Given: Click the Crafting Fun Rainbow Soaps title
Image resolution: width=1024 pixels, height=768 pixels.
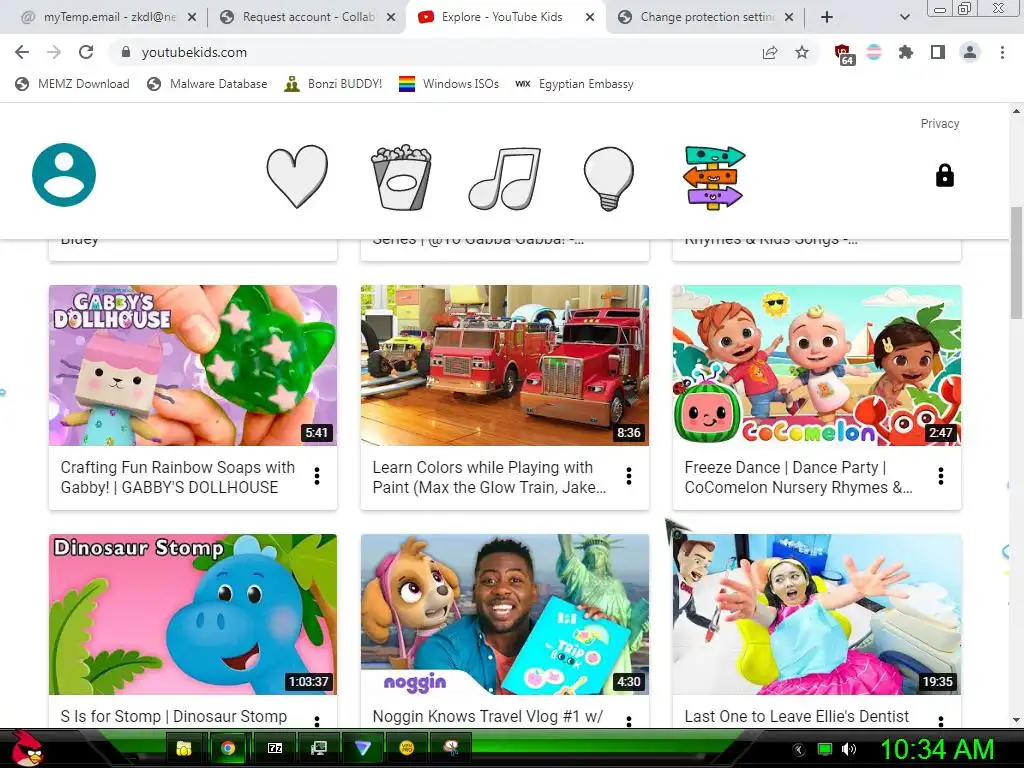Looking at the screenshot, I should pyautogui.click(x=178, y=477).
